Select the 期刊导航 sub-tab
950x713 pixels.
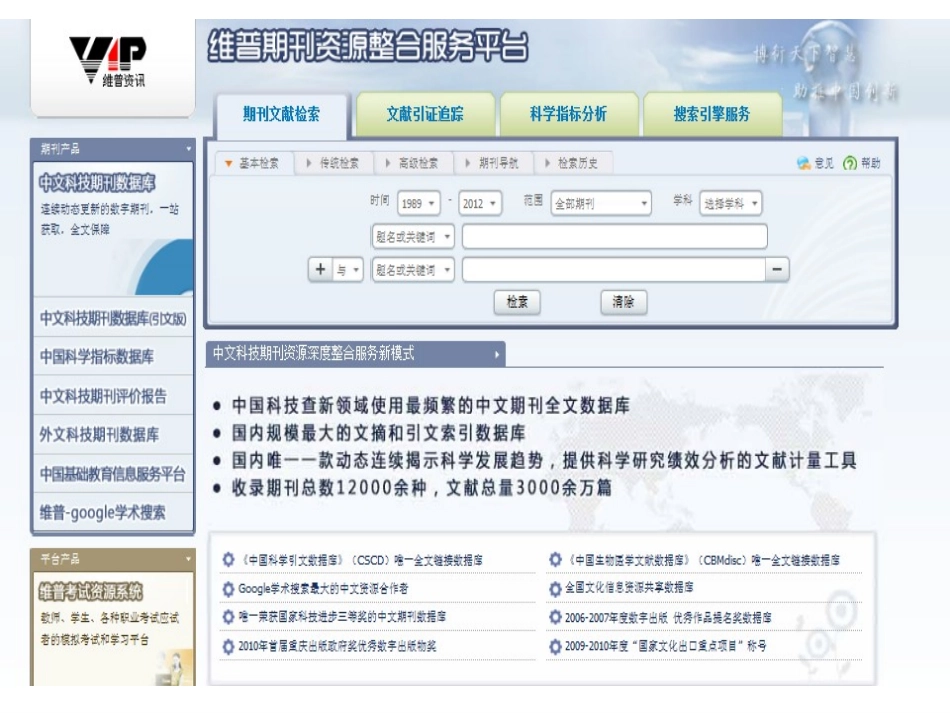pos(492,164)
